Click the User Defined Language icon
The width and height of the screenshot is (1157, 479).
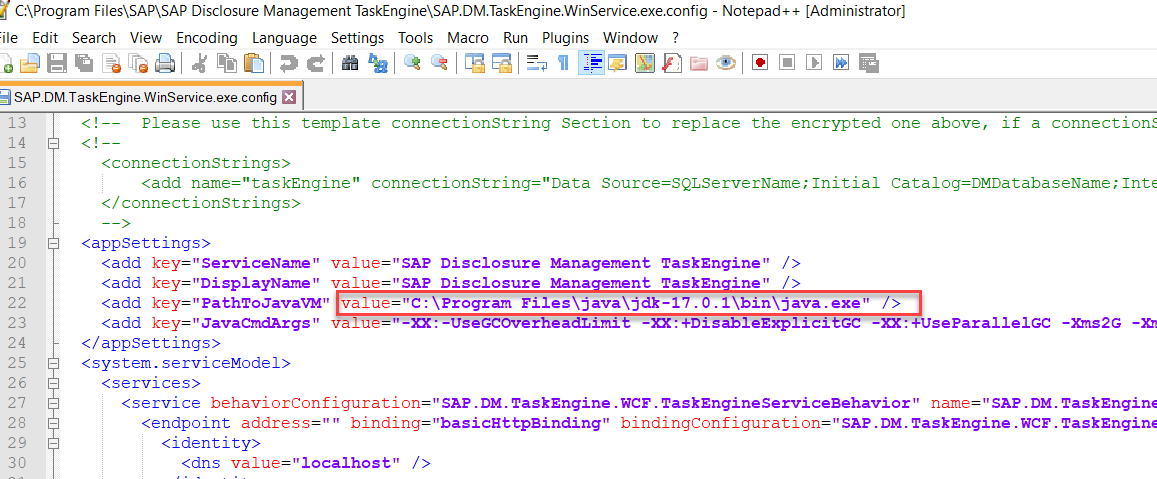pyautogui.click(x=617, y=63)
